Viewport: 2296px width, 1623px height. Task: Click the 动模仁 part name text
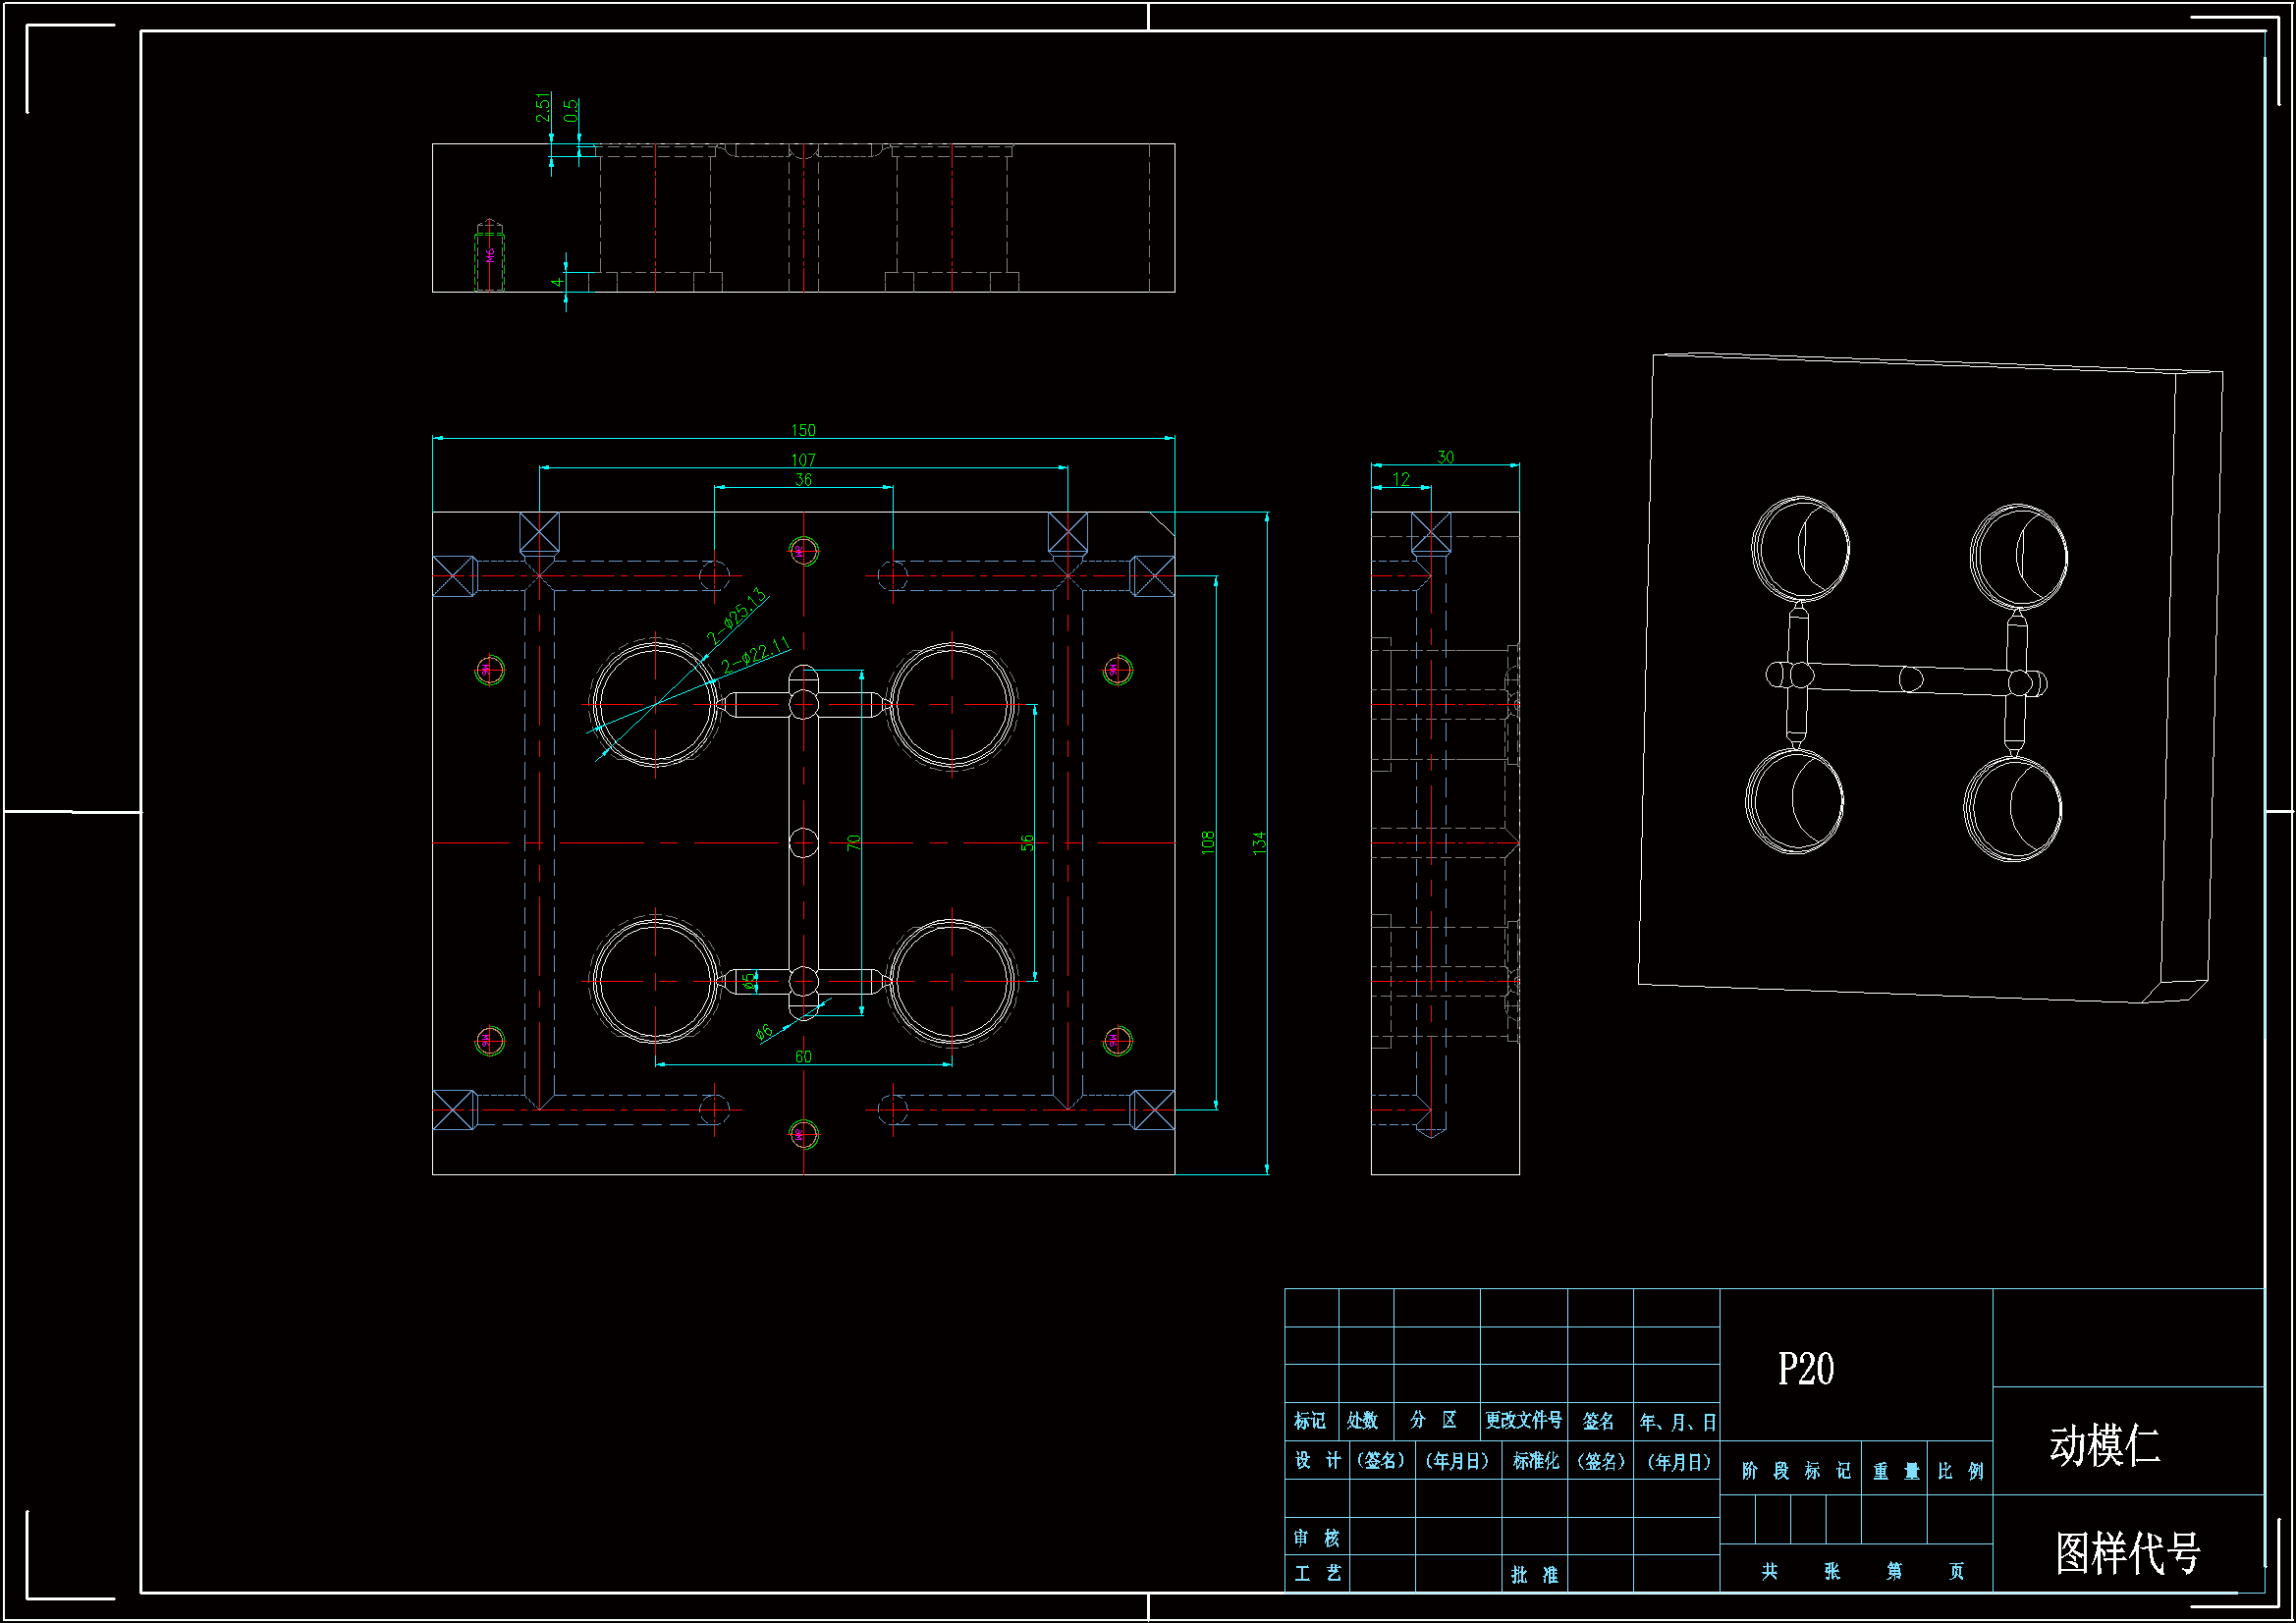[2105, 1445]
